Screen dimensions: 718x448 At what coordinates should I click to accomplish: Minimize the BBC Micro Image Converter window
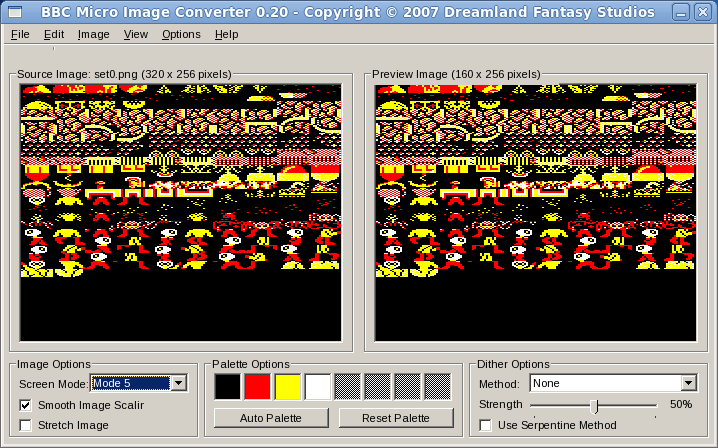681,12
